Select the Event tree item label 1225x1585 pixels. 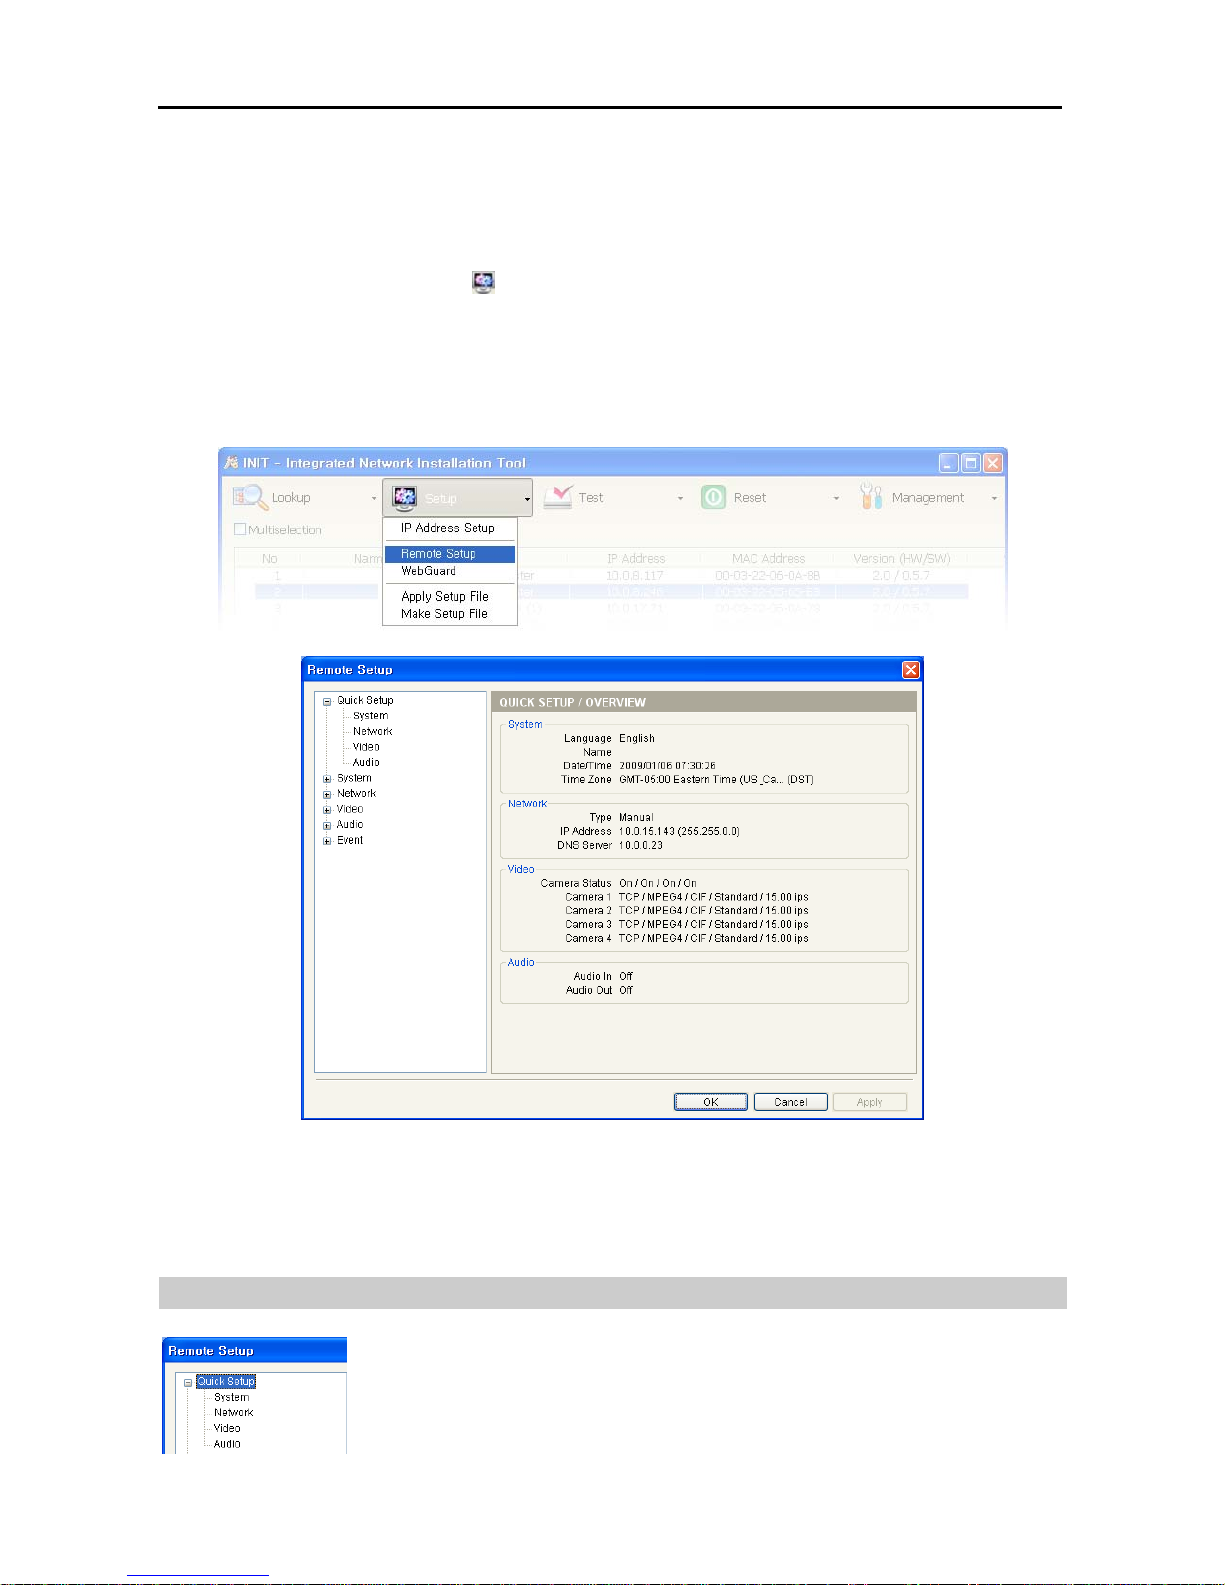pyautogui.click(x=350, y=840)
